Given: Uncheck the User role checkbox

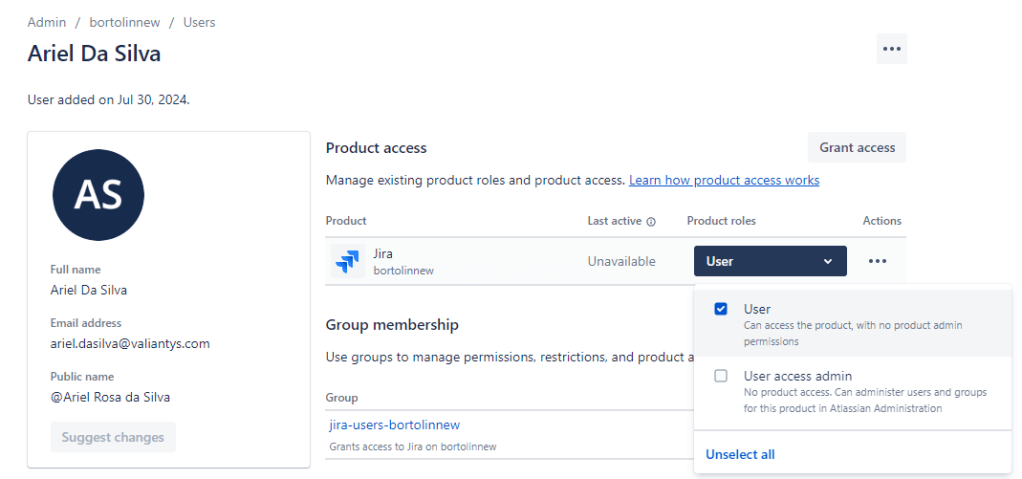Looking at the screenshot, I should coord(721,310).
